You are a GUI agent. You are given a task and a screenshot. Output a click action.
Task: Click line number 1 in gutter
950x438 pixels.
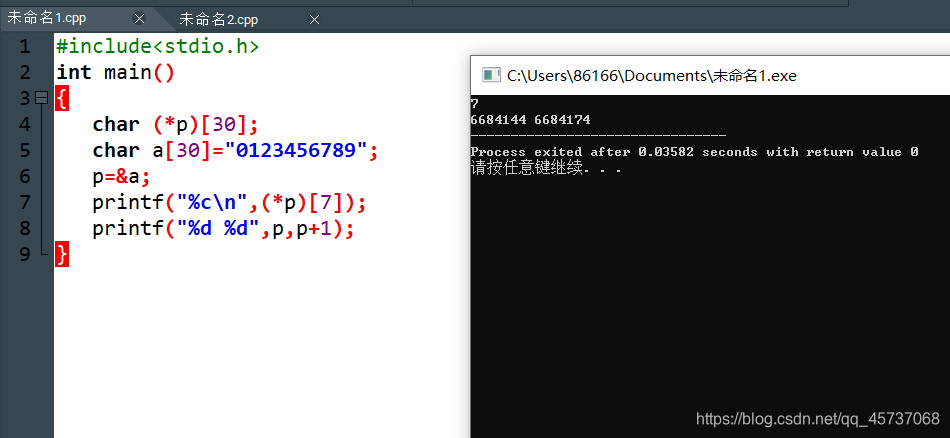pyautogui.click(x=24, y=46)
